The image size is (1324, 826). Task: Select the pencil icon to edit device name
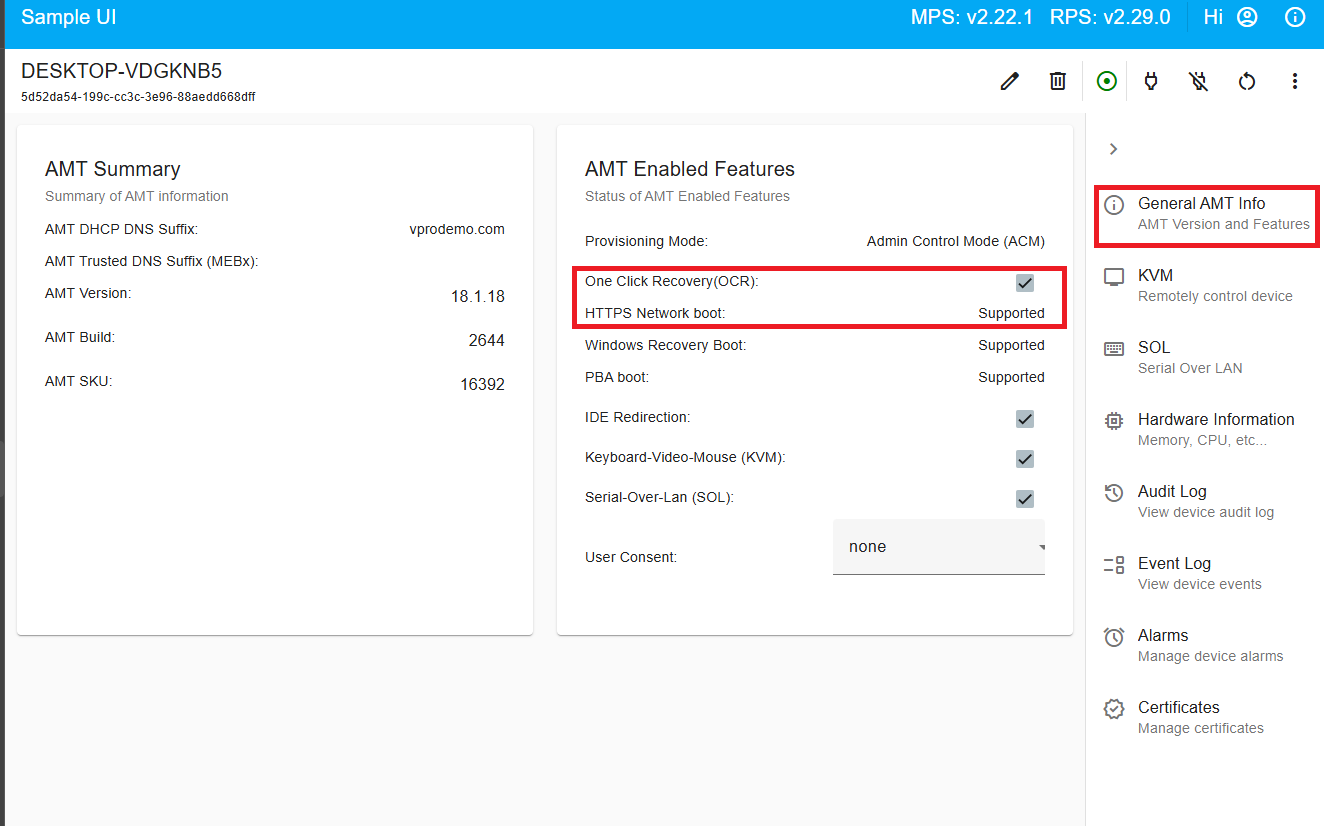pyautogui.click(x=1009, y=81)
